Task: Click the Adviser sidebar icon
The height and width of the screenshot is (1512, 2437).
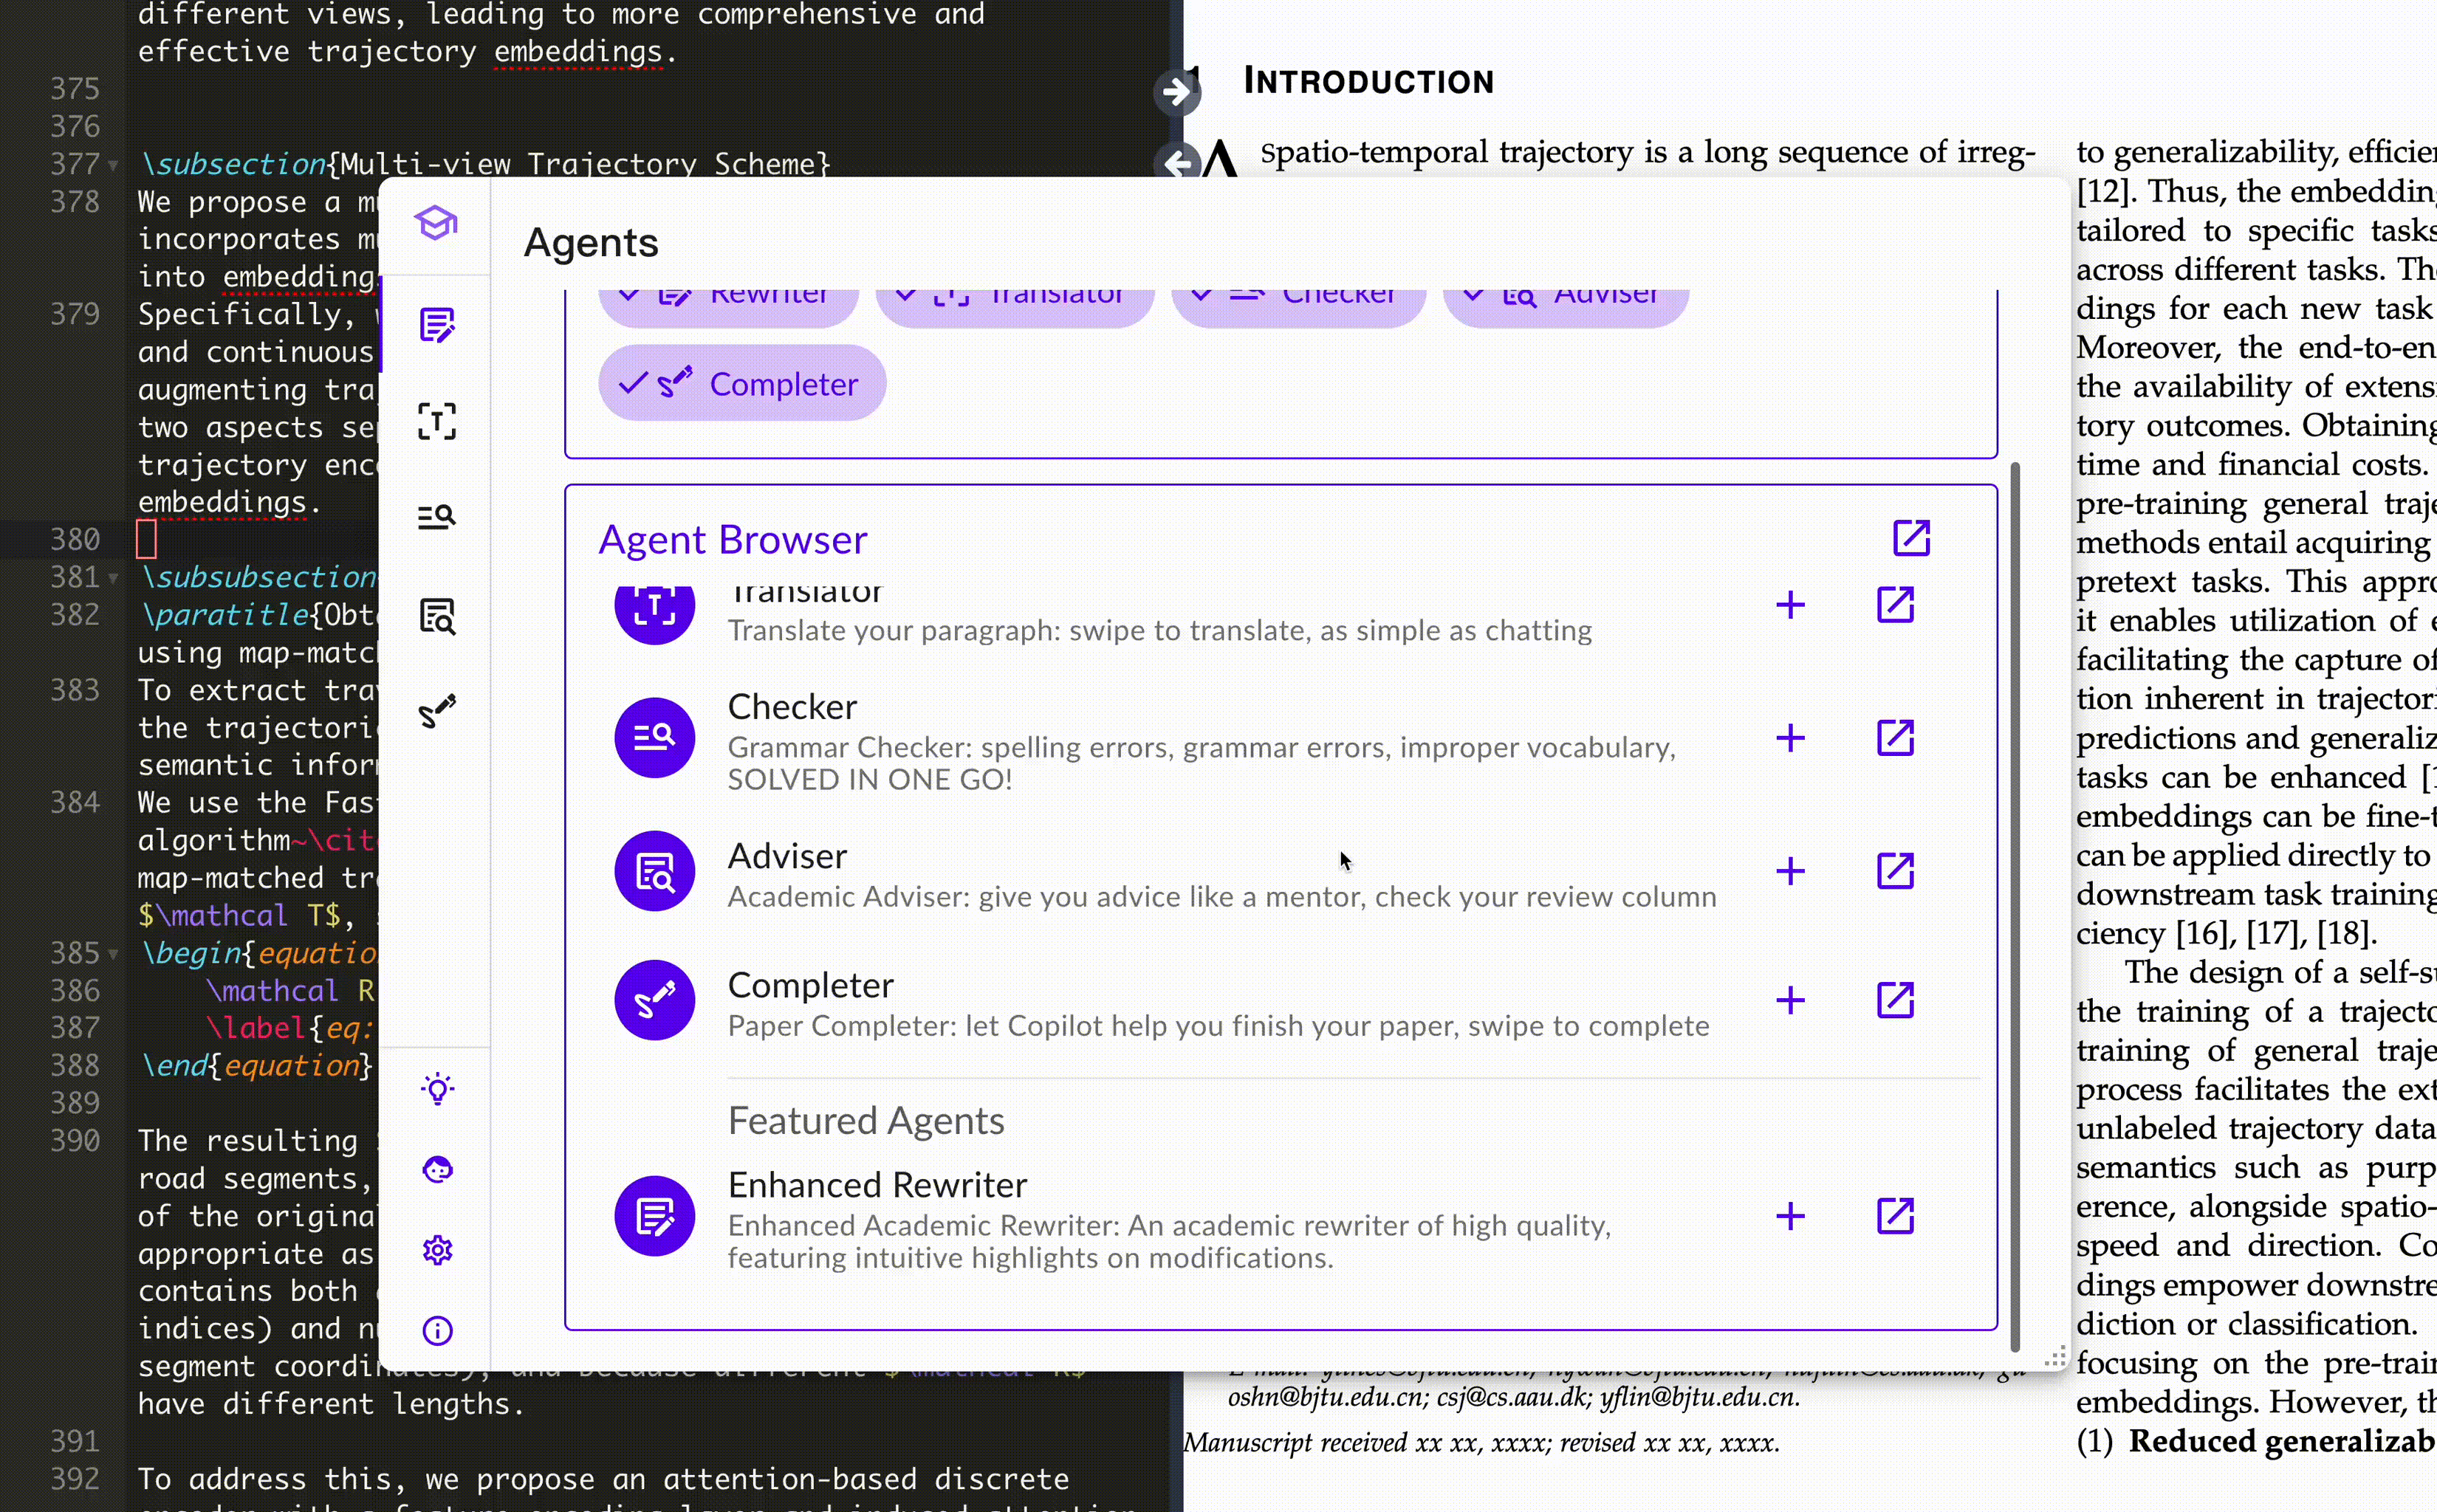Action: (x=437, y=616)
